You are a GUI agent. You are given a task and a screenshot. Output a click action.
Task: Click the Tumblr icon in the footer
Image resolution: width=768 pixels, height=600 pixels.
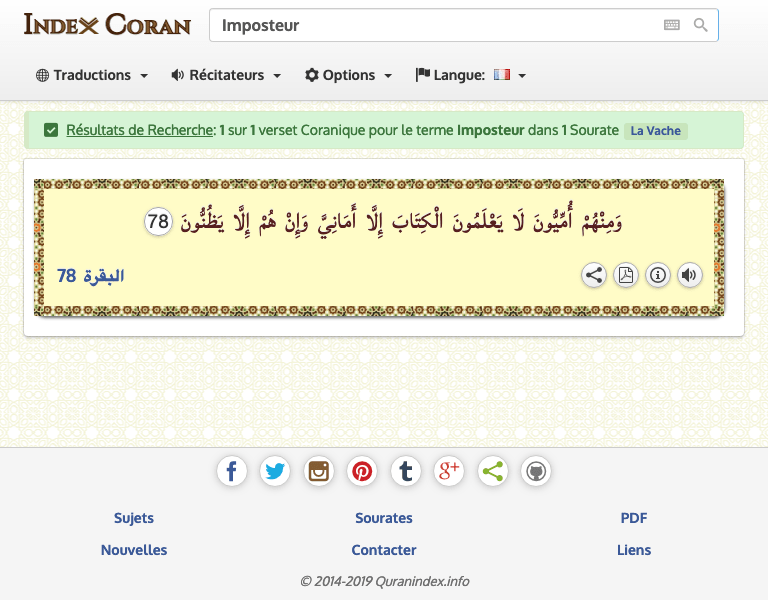[x=406, y=471]
